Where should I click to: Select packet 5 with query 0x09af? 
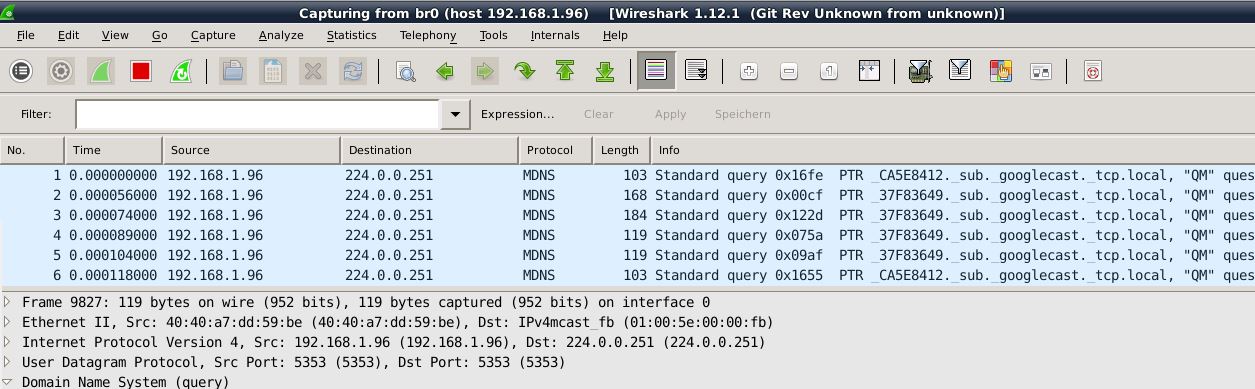(627, 255)
